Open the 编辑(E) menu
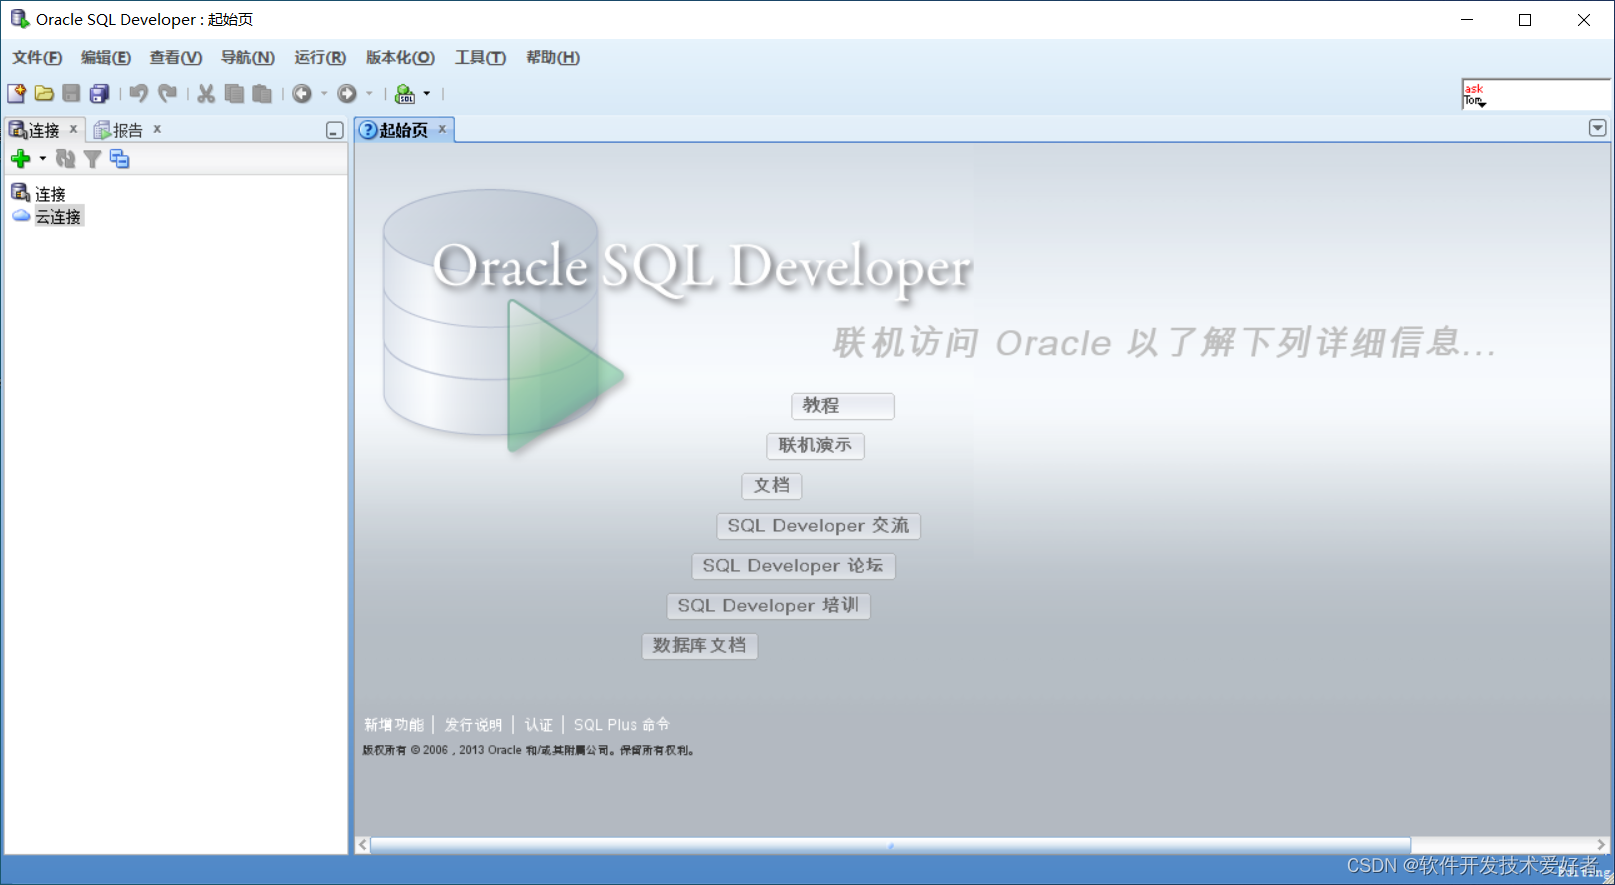This screenshot has width=1615, height=885. coord(106,57)
